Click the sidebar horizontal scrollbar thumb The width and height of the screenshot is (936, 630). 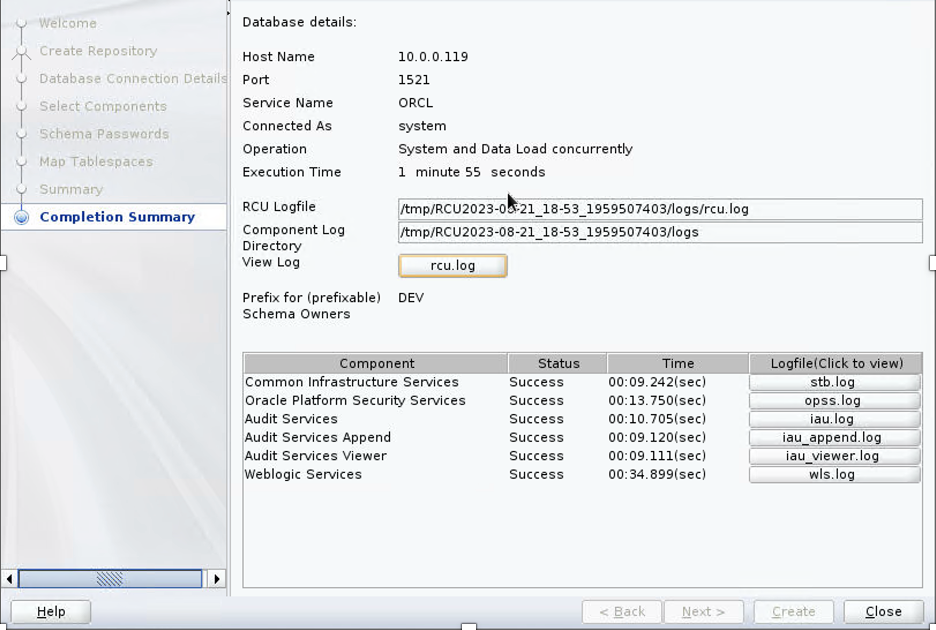tap(110, 579)
